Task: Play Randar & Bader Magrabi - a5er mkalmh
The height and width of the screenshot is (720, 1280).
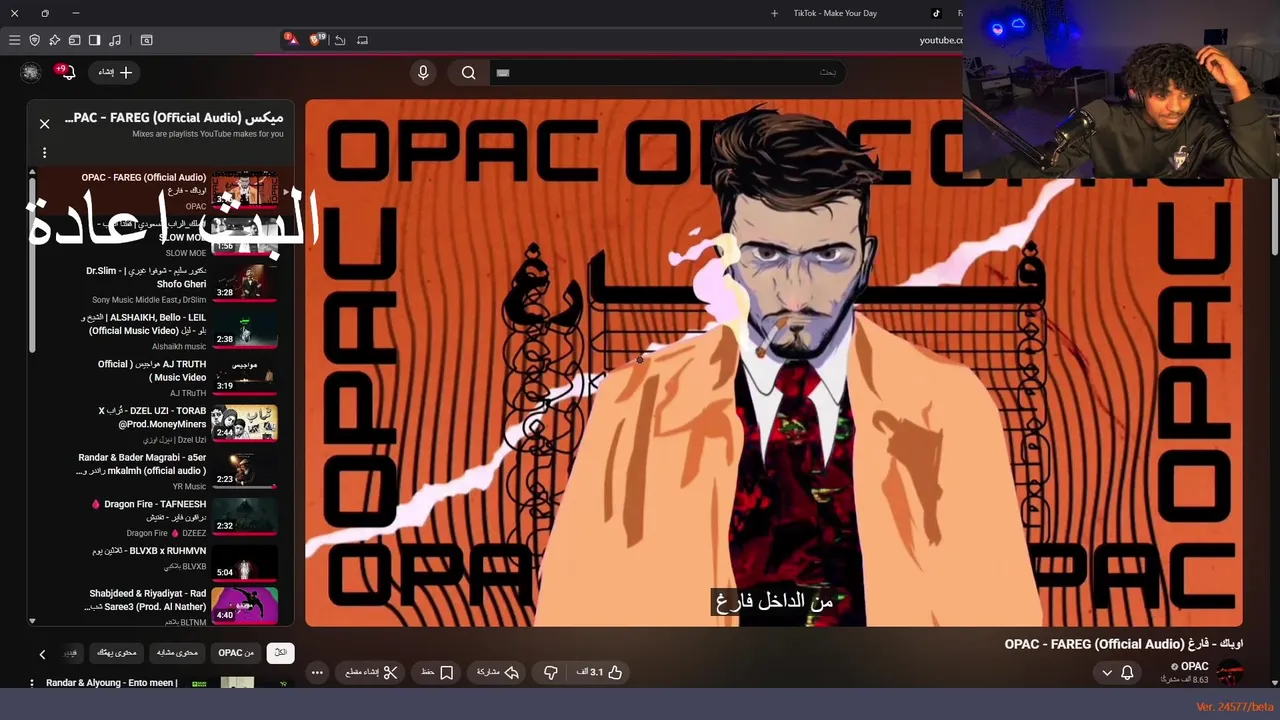Action: tap(161, 471)
